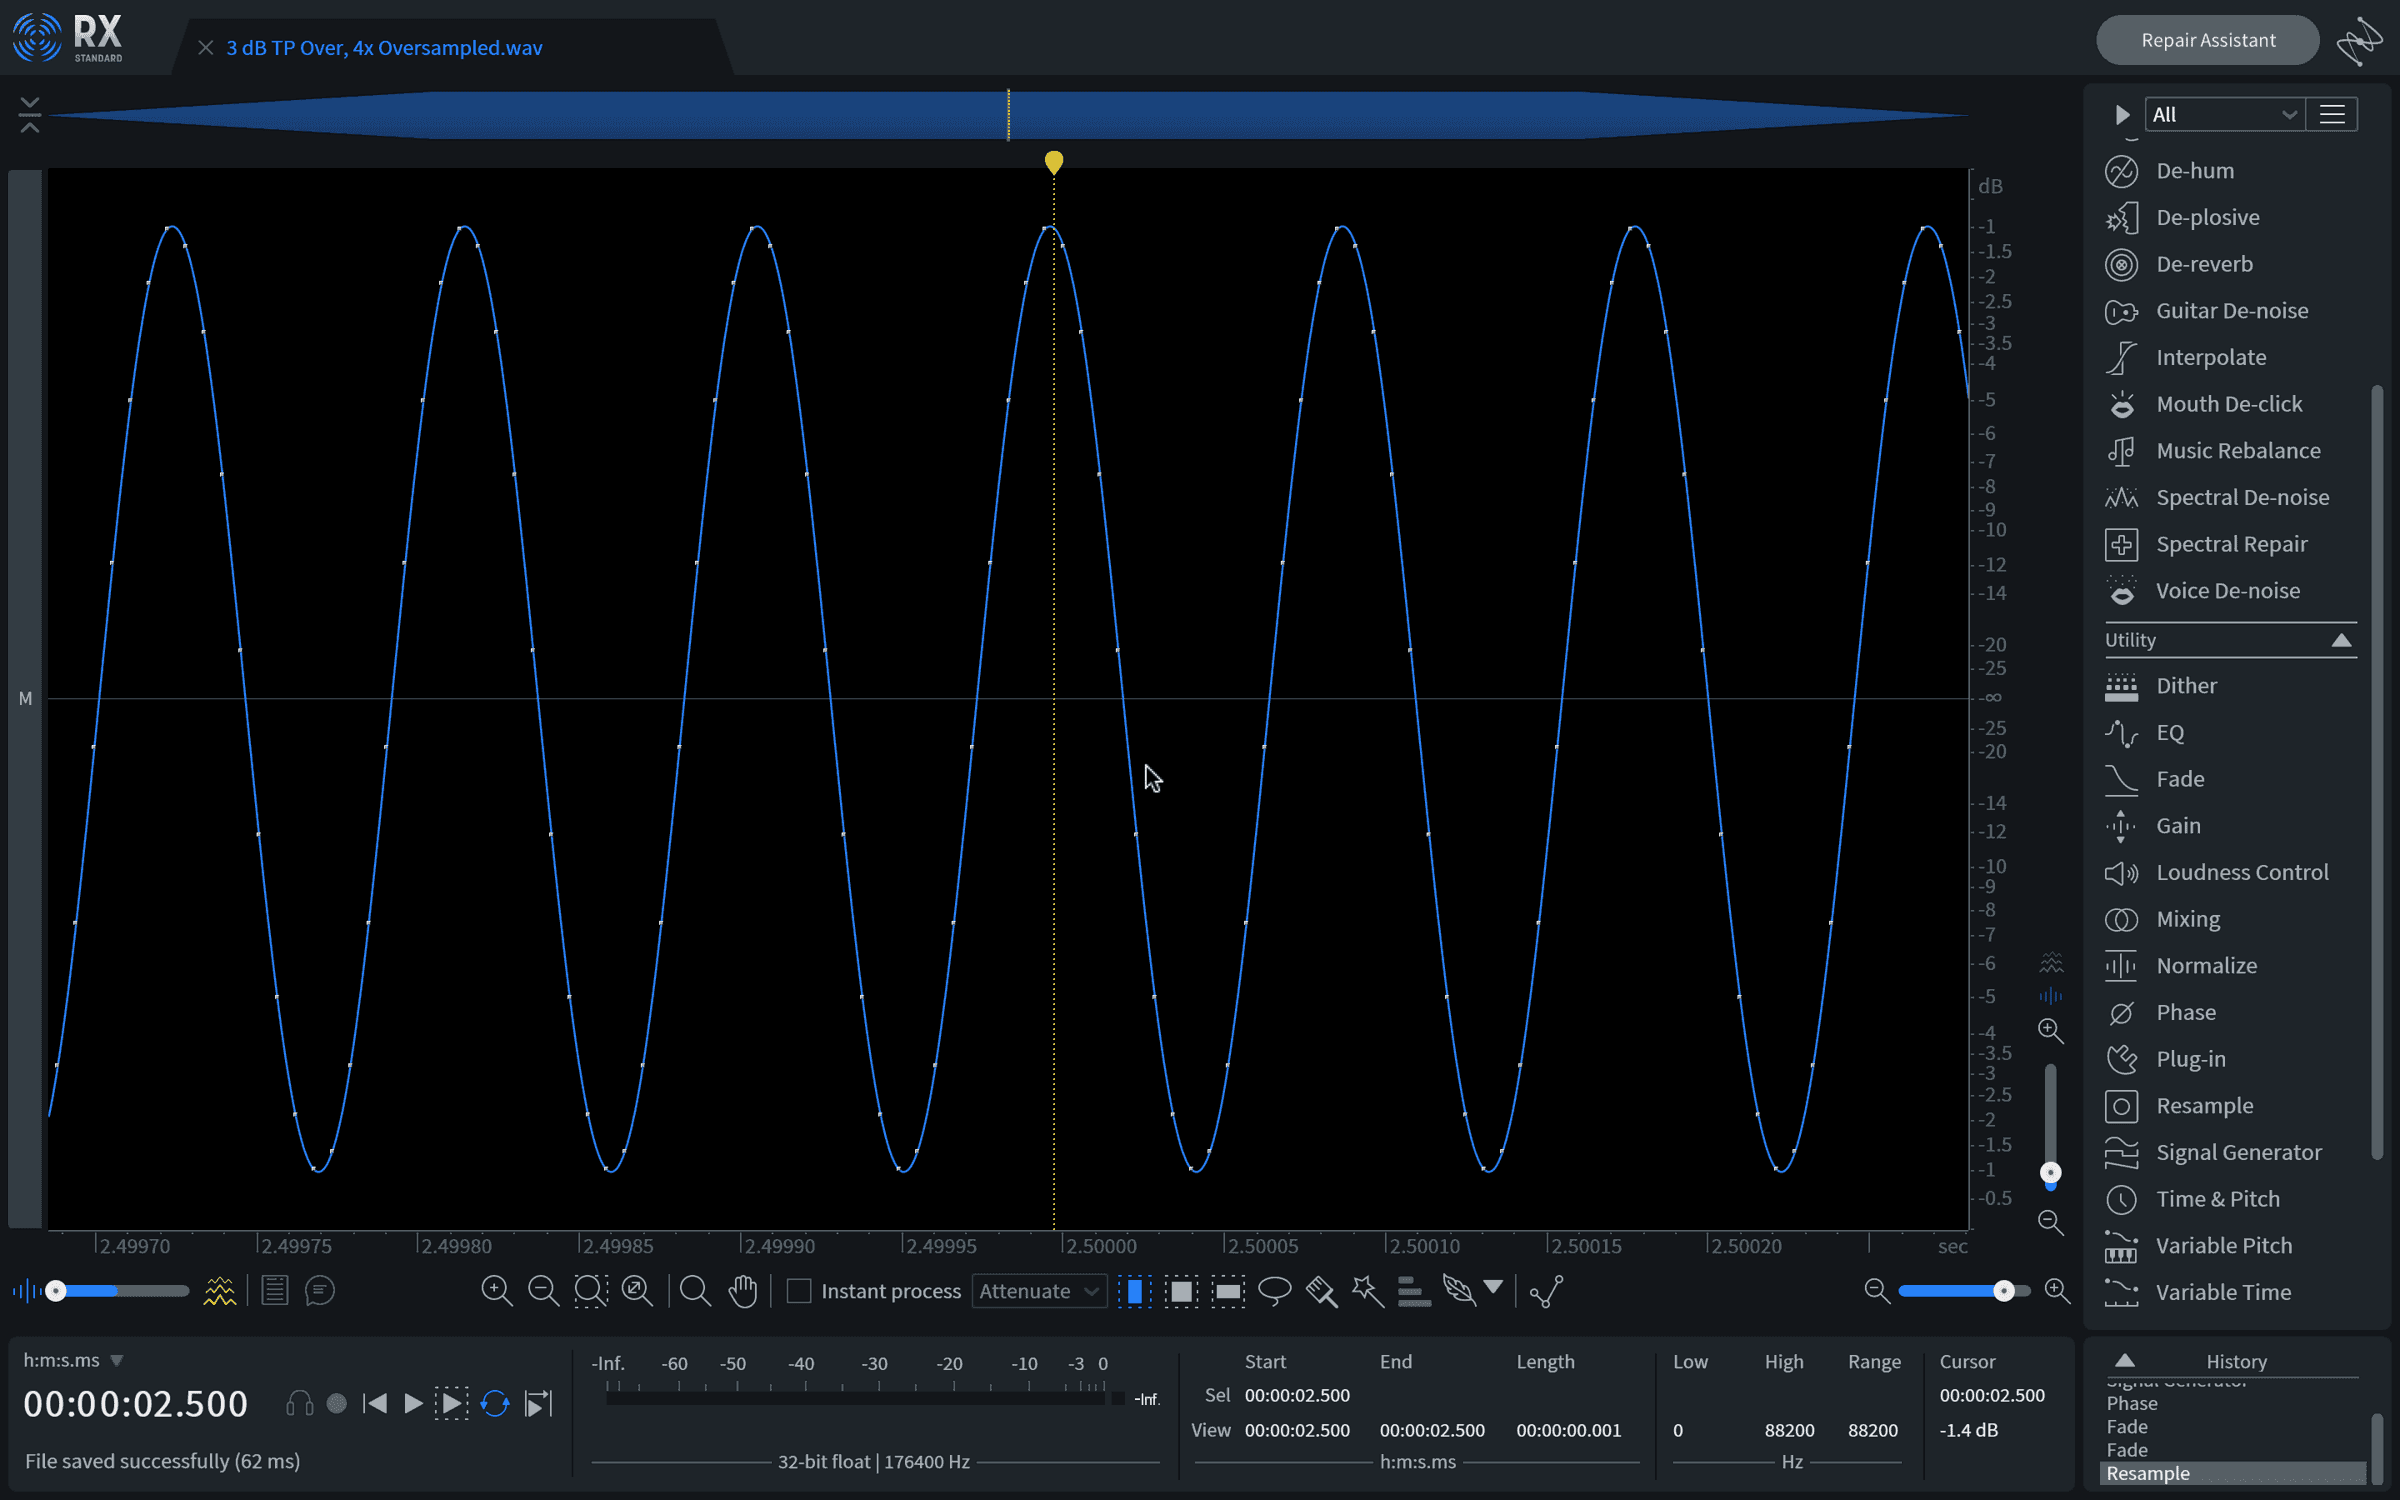Viewport: 2400px width, 1500px height.
Task: Collapse the Utility section
Action: pos(2341,640)
